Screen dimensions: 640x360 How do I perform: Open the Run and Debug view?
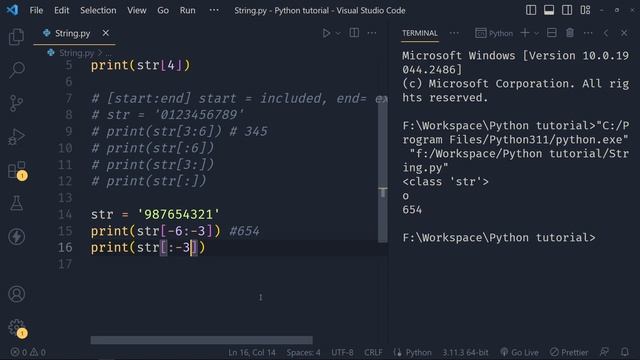16,137
